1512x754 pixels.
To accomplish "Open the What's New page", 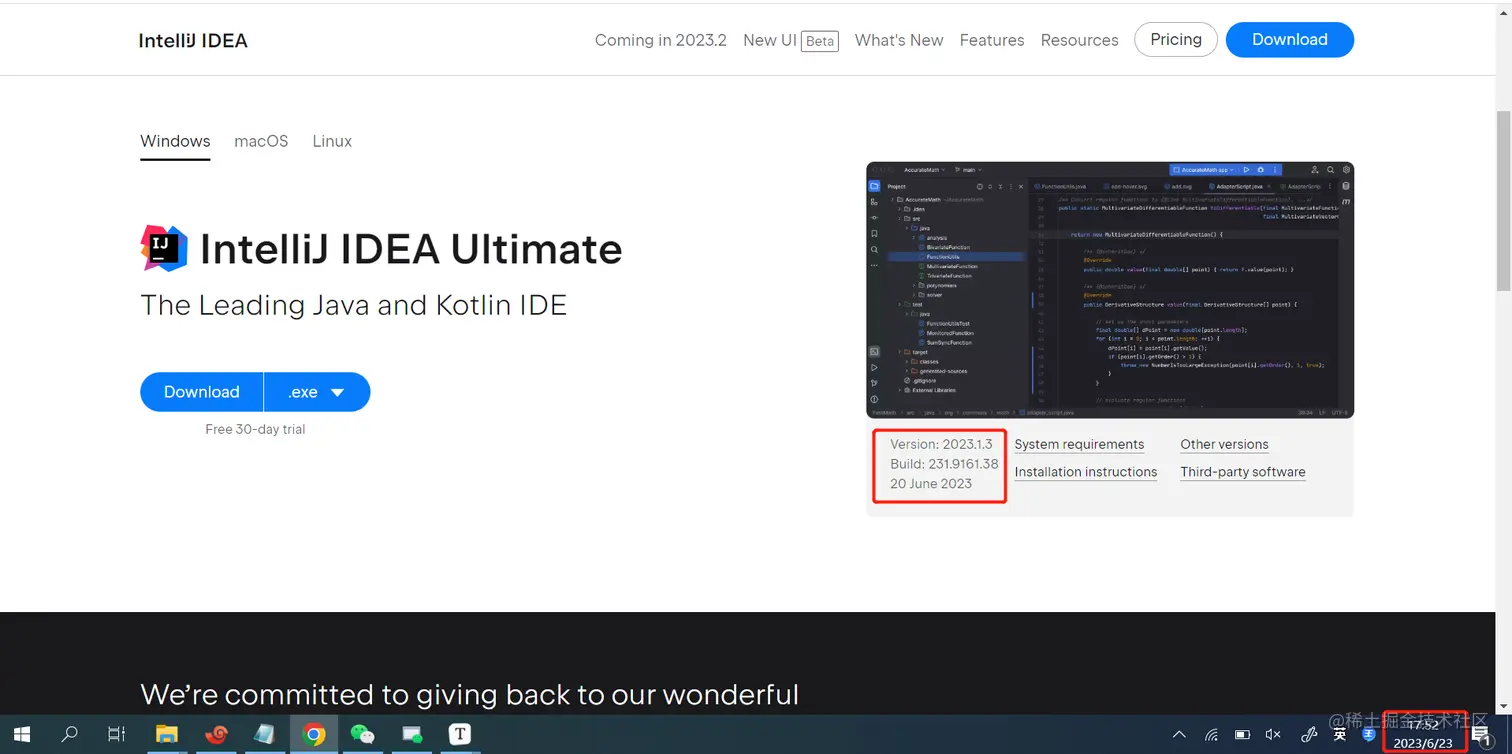I will coord(899,40).
